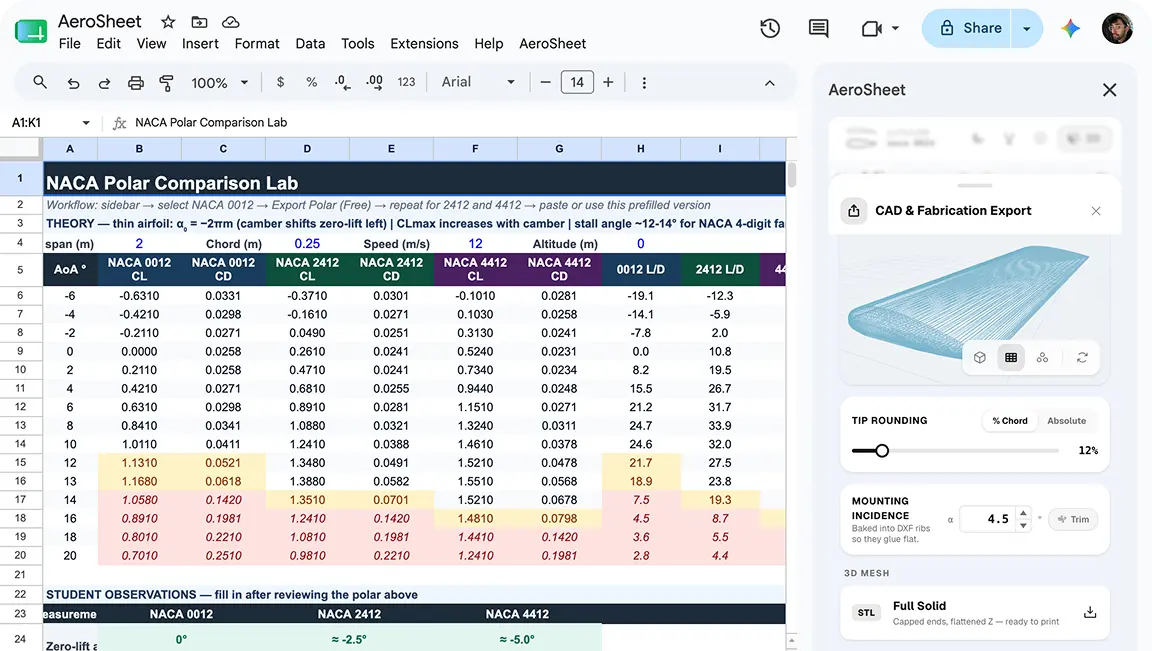Increment the mounting incidence angle
Image resolution: width=1152 pixels, height=651 pixels.
(1023, 513)
